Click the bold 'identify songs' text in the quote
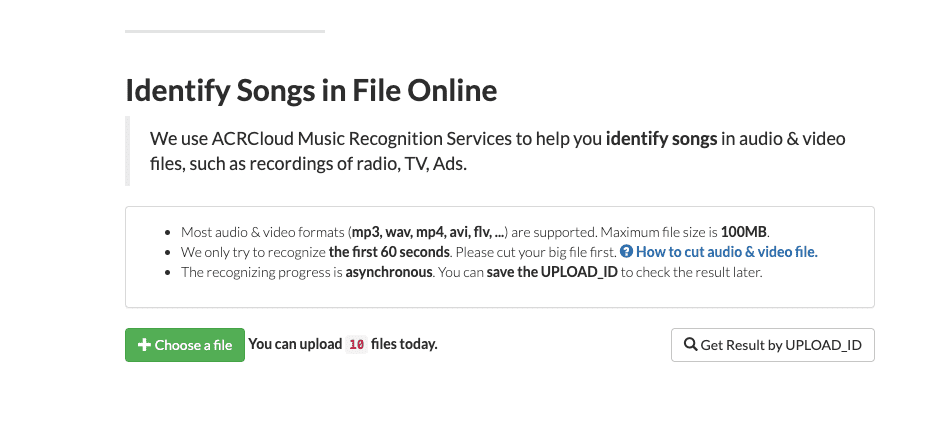The height and width of the screenshot is (424, 946). [661, 139]
